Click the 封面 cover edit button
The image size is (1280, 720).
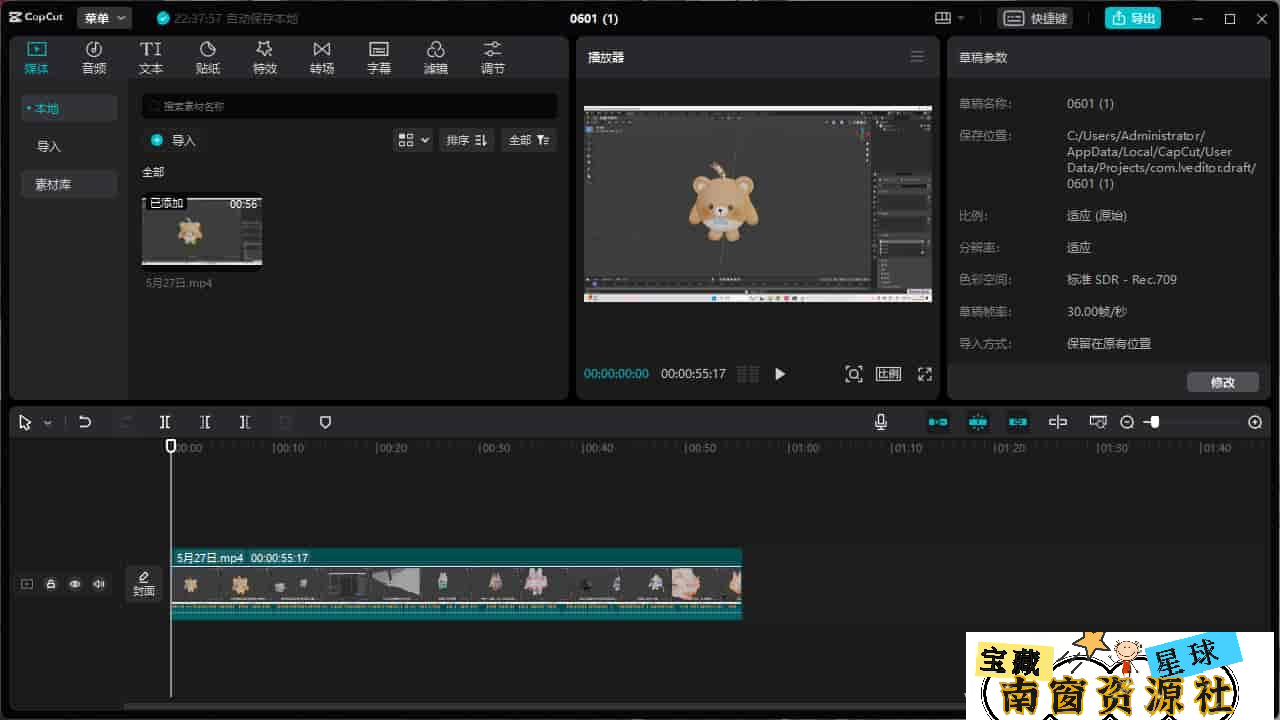click(x=144, y=584)
